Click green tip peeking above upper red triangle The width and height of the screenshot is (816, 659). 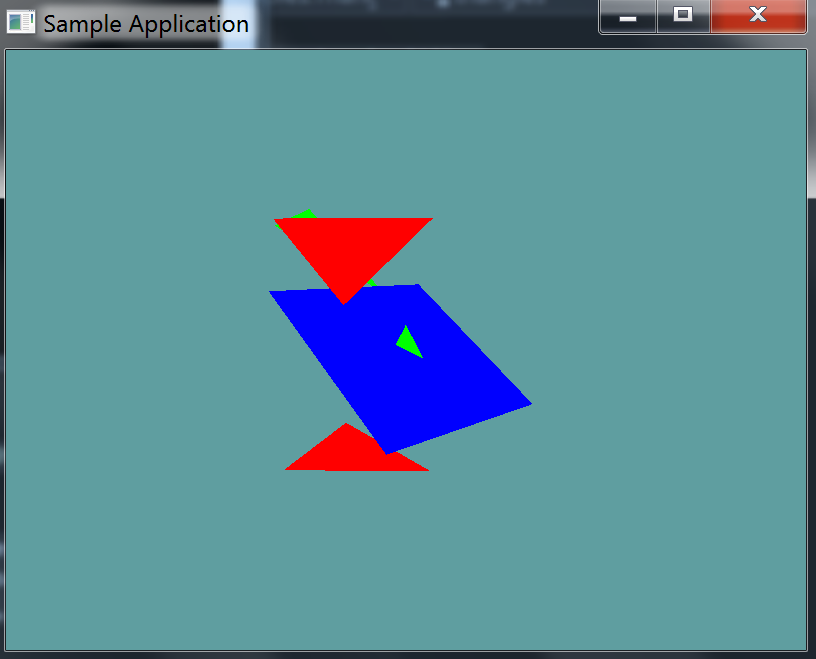coord(306,214)
